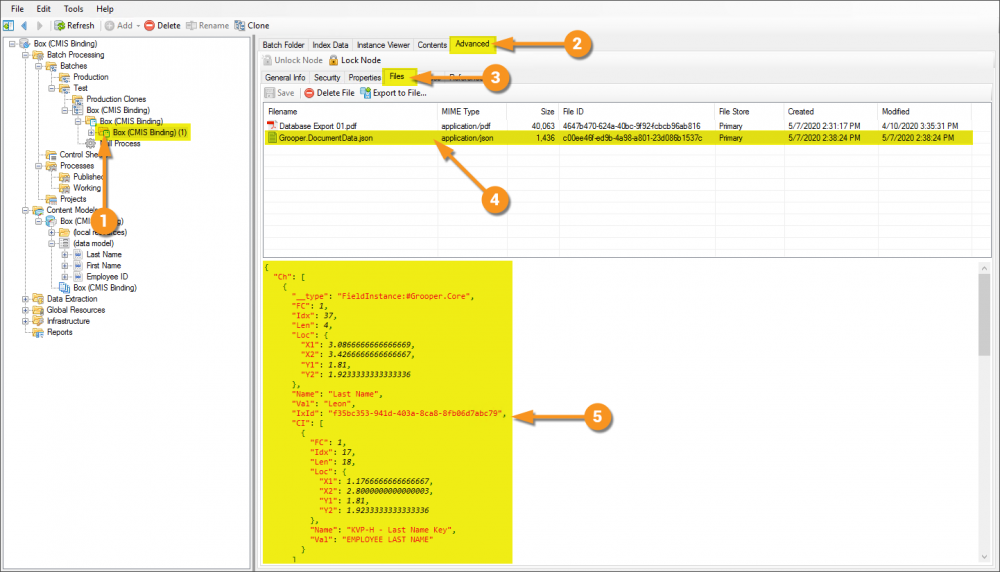The image size is (1000, 572).
Task: Click the Clone node icon
Action: pos(239,25)
